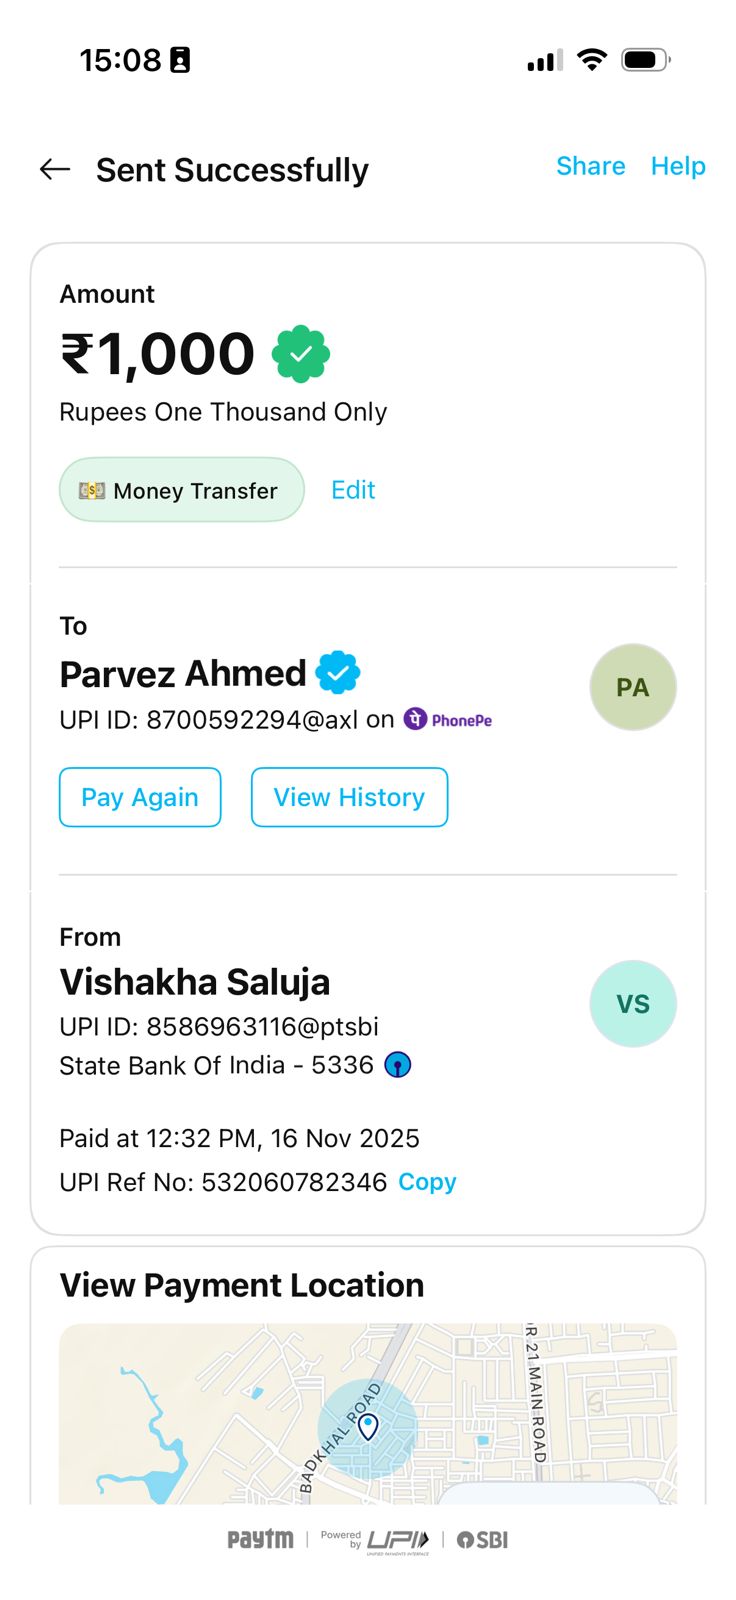Click Edit next to Money Transfer

[353, 490]
